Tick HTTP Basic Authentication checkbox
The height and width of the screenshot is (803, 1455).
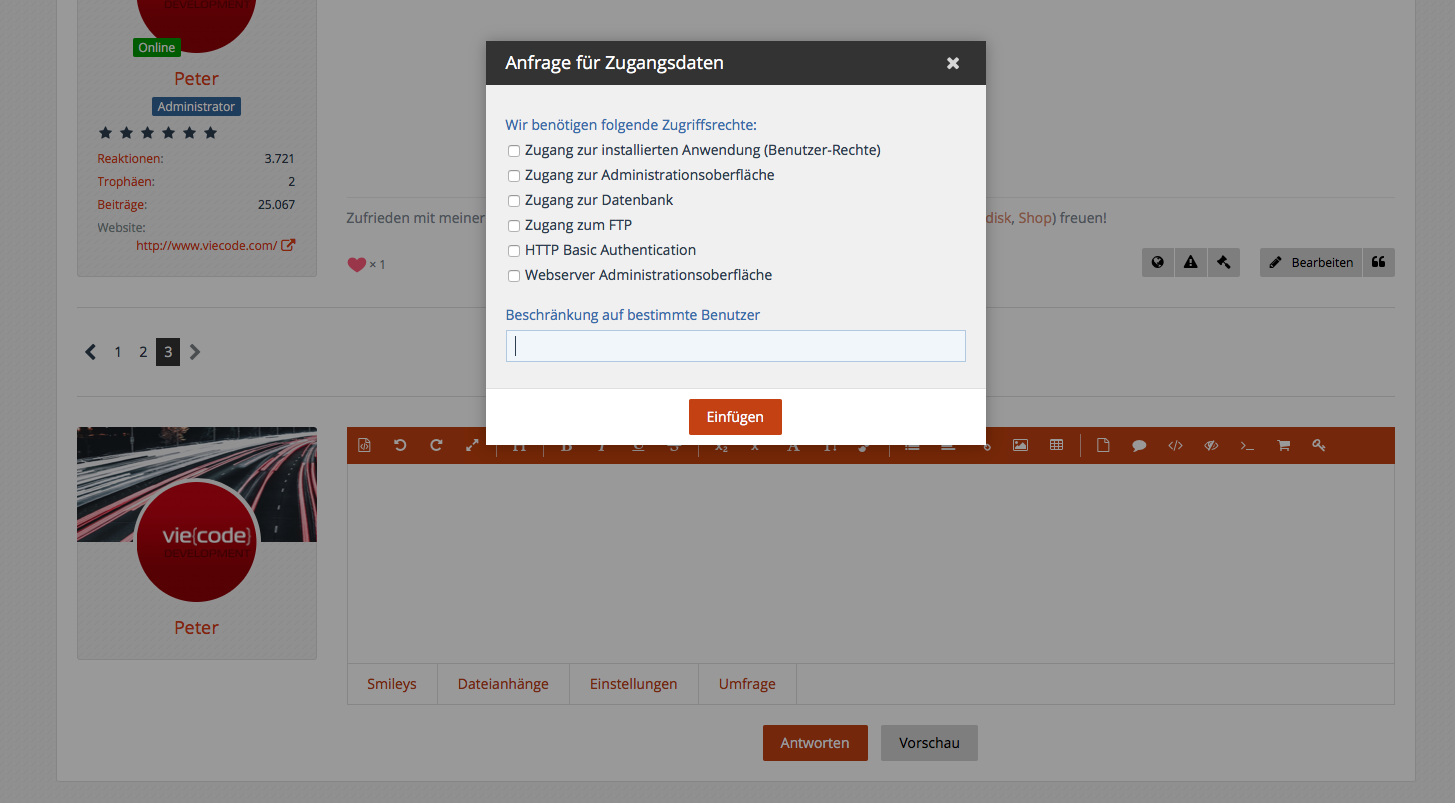(514, 251)
